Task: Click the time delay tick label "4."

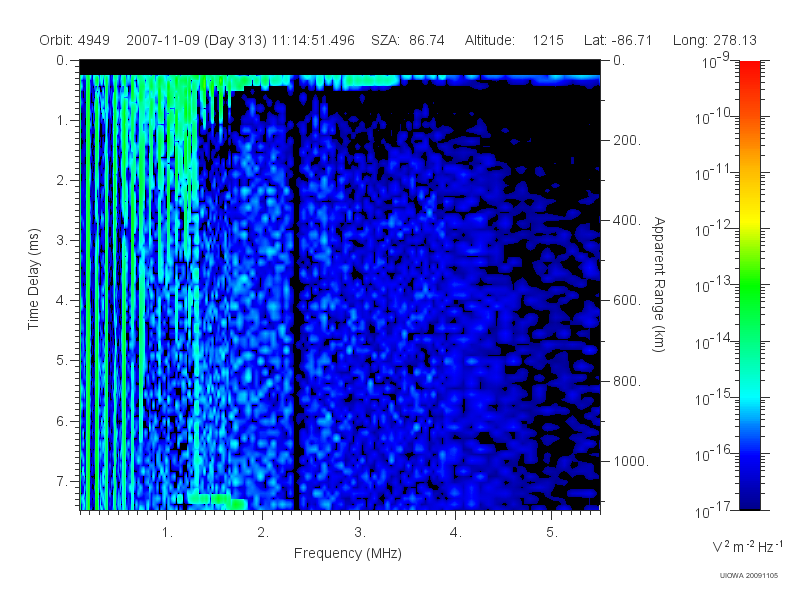Action: [x=61, y=301]
